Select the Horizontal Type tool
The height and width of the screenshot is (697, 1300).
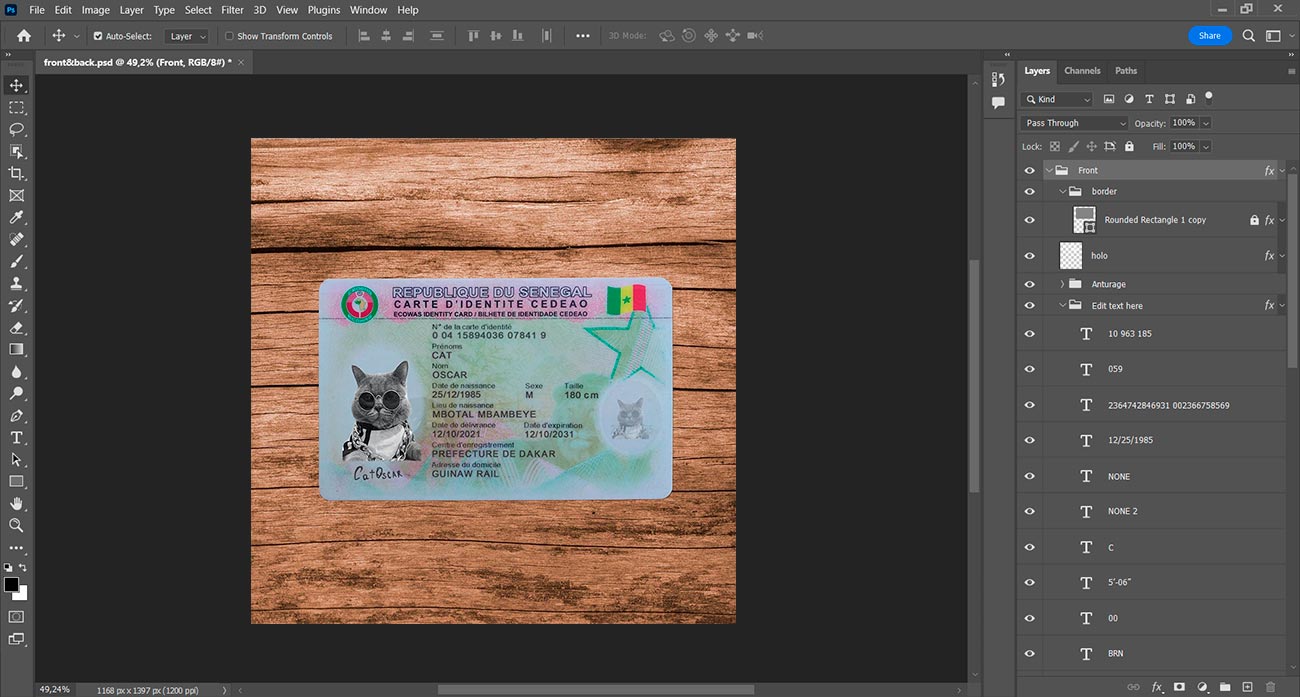click(x=16, y=437)
